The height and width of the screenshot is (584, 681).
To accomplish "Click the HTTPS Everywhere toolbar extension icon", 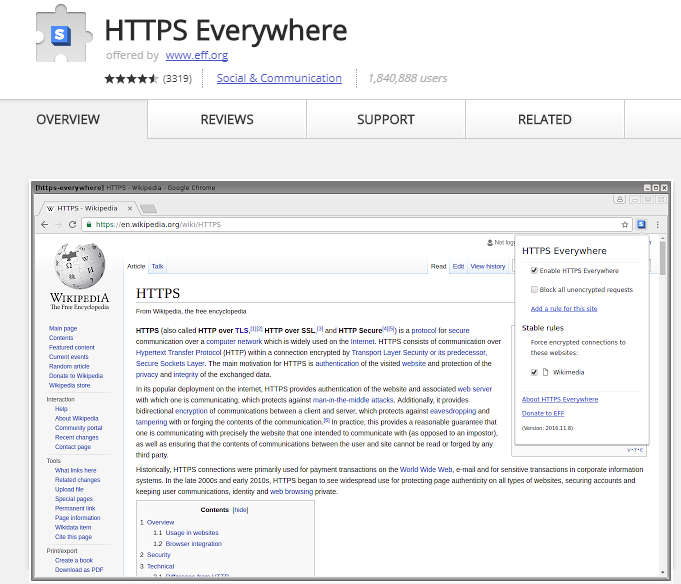I will click(641, 224).
